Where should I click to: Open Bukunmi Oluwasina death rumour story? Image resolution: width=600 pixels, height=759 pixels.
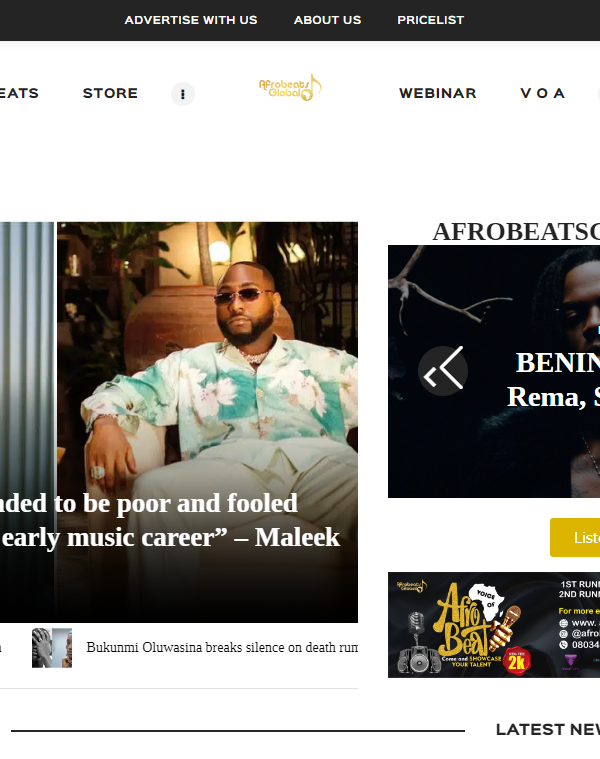coord(222,648)
